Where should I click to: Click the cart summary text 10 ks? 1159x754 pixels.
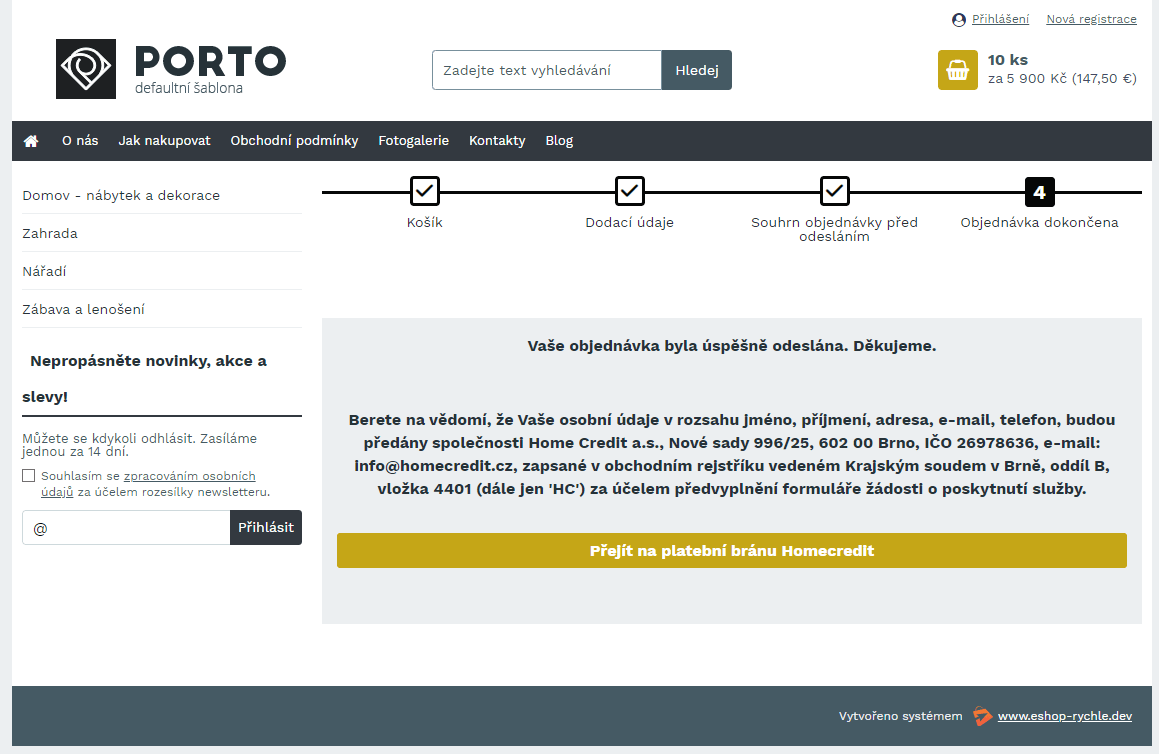[x=1007, y=60]
